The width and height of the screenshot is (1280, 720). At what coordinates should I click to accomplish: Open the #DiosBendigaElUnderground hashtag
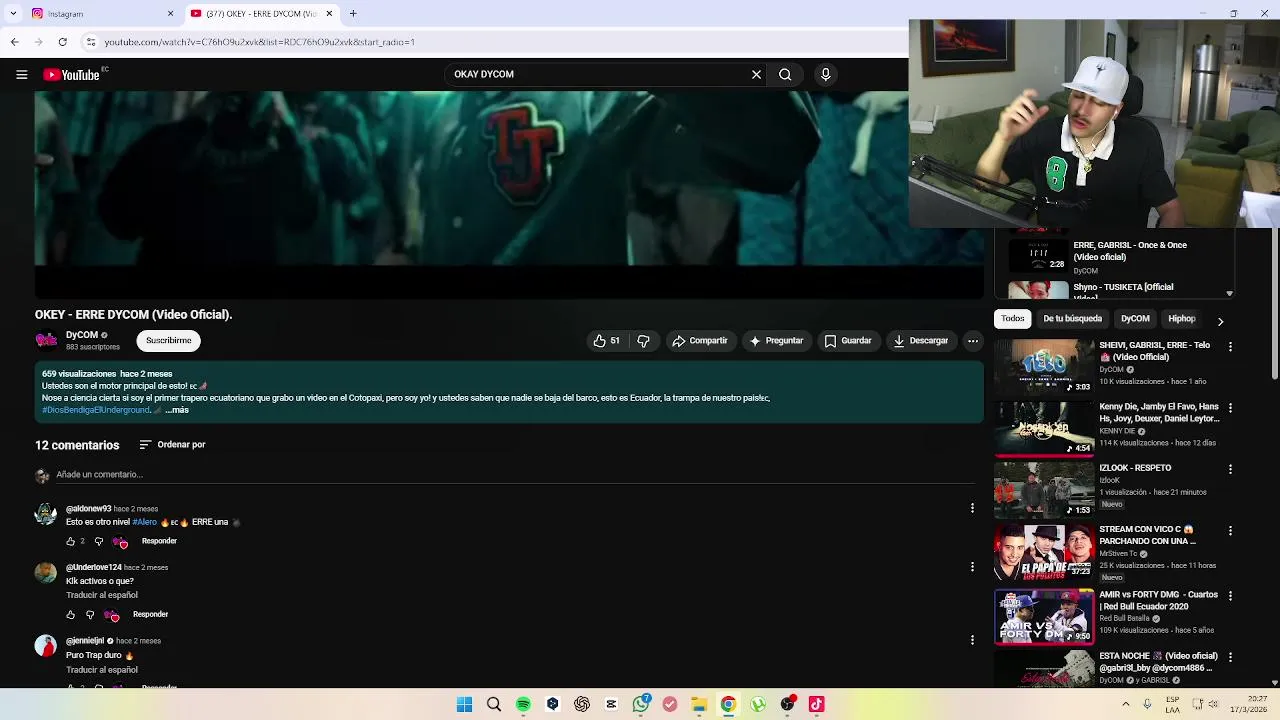click(x=96, y=410)
